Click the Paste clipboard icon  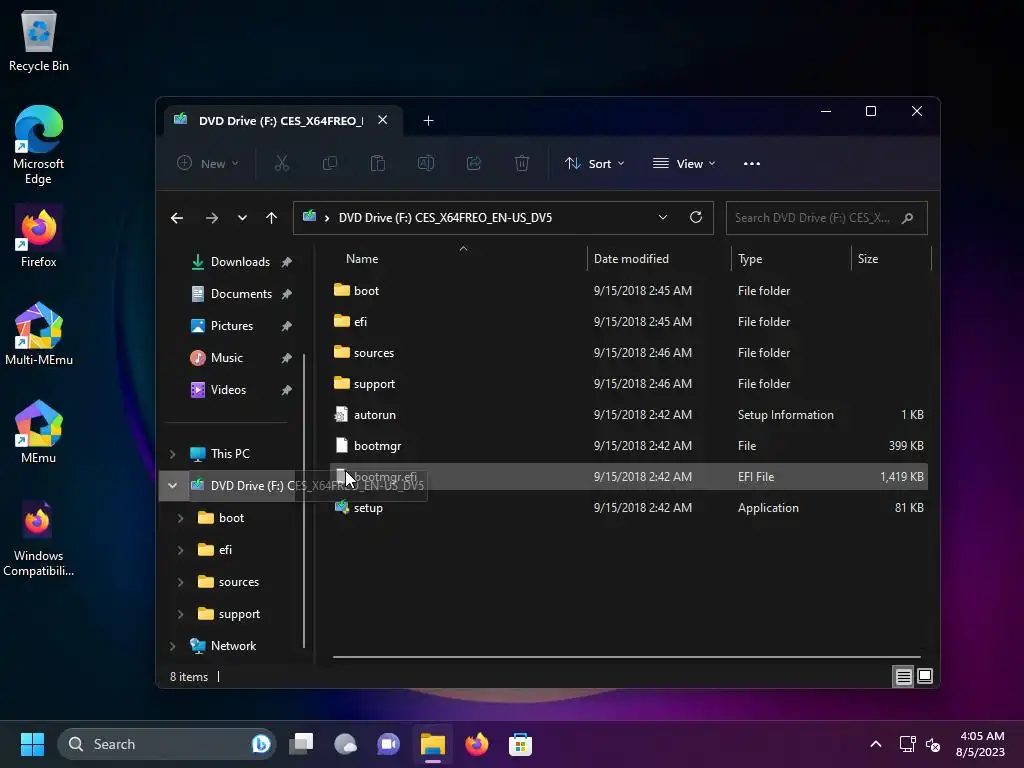coord(377,163)
